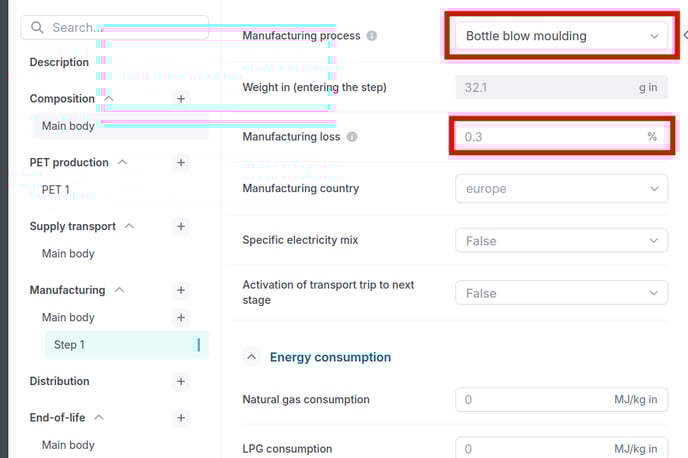Add item with Distribution plus icon

(181, 381)
